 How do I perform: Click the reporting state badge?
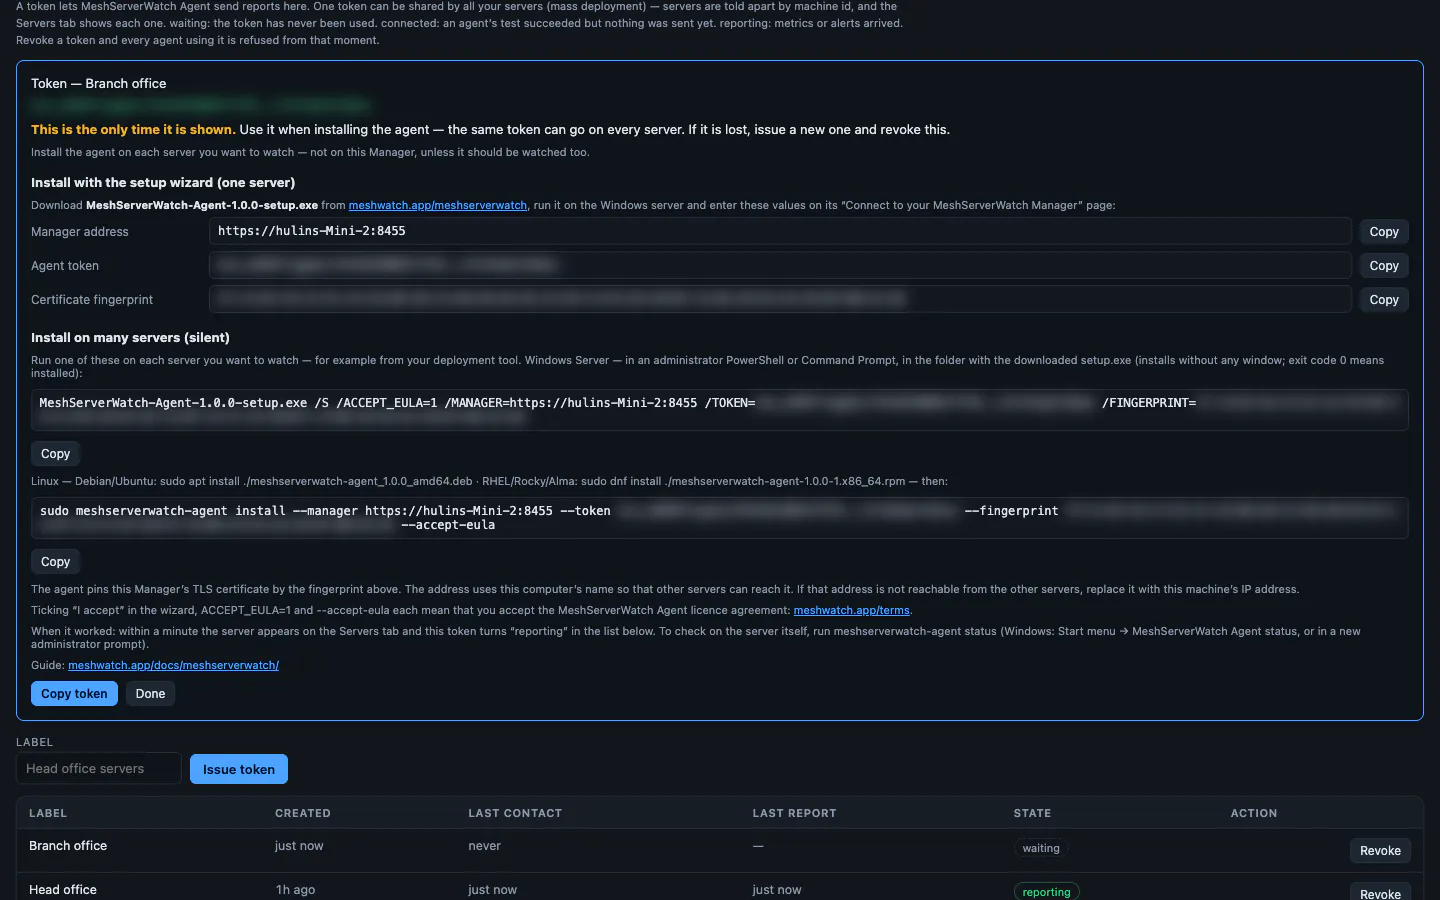click(x=1046, y=892)
